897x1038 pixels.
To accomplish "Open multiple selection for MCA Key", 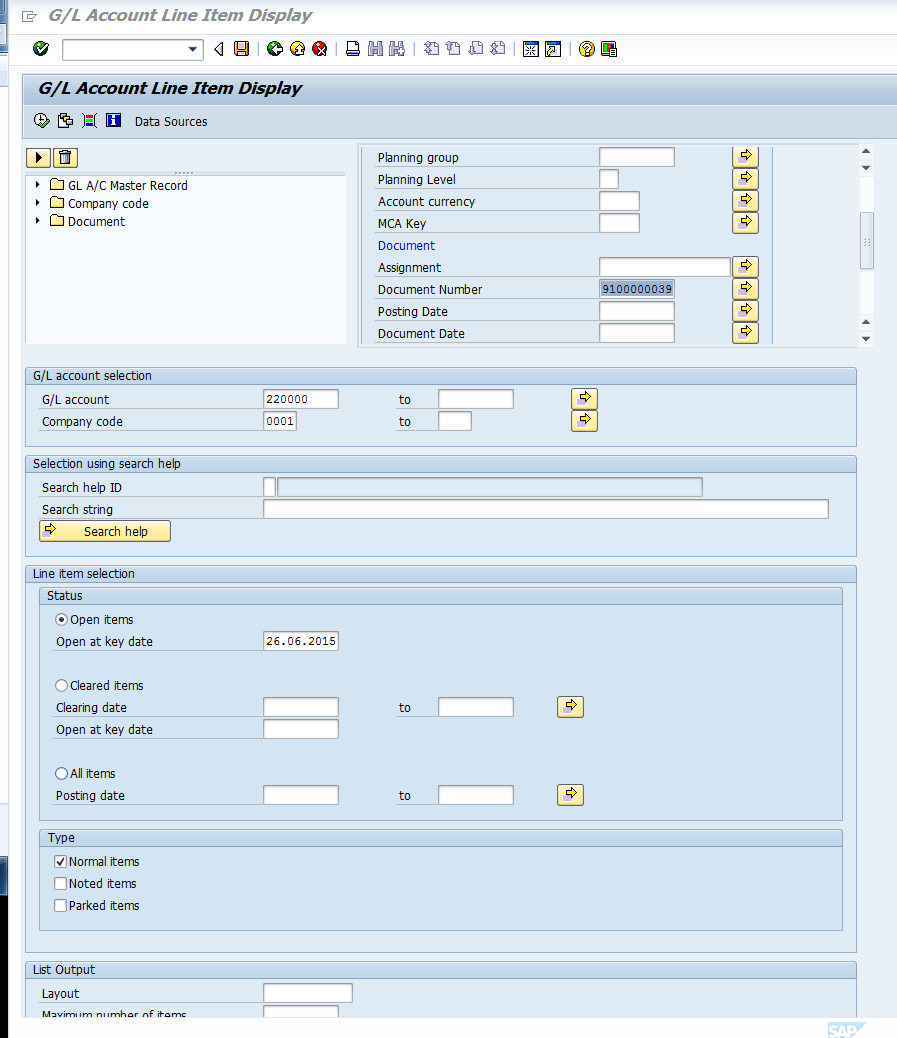I will point(745,223).
